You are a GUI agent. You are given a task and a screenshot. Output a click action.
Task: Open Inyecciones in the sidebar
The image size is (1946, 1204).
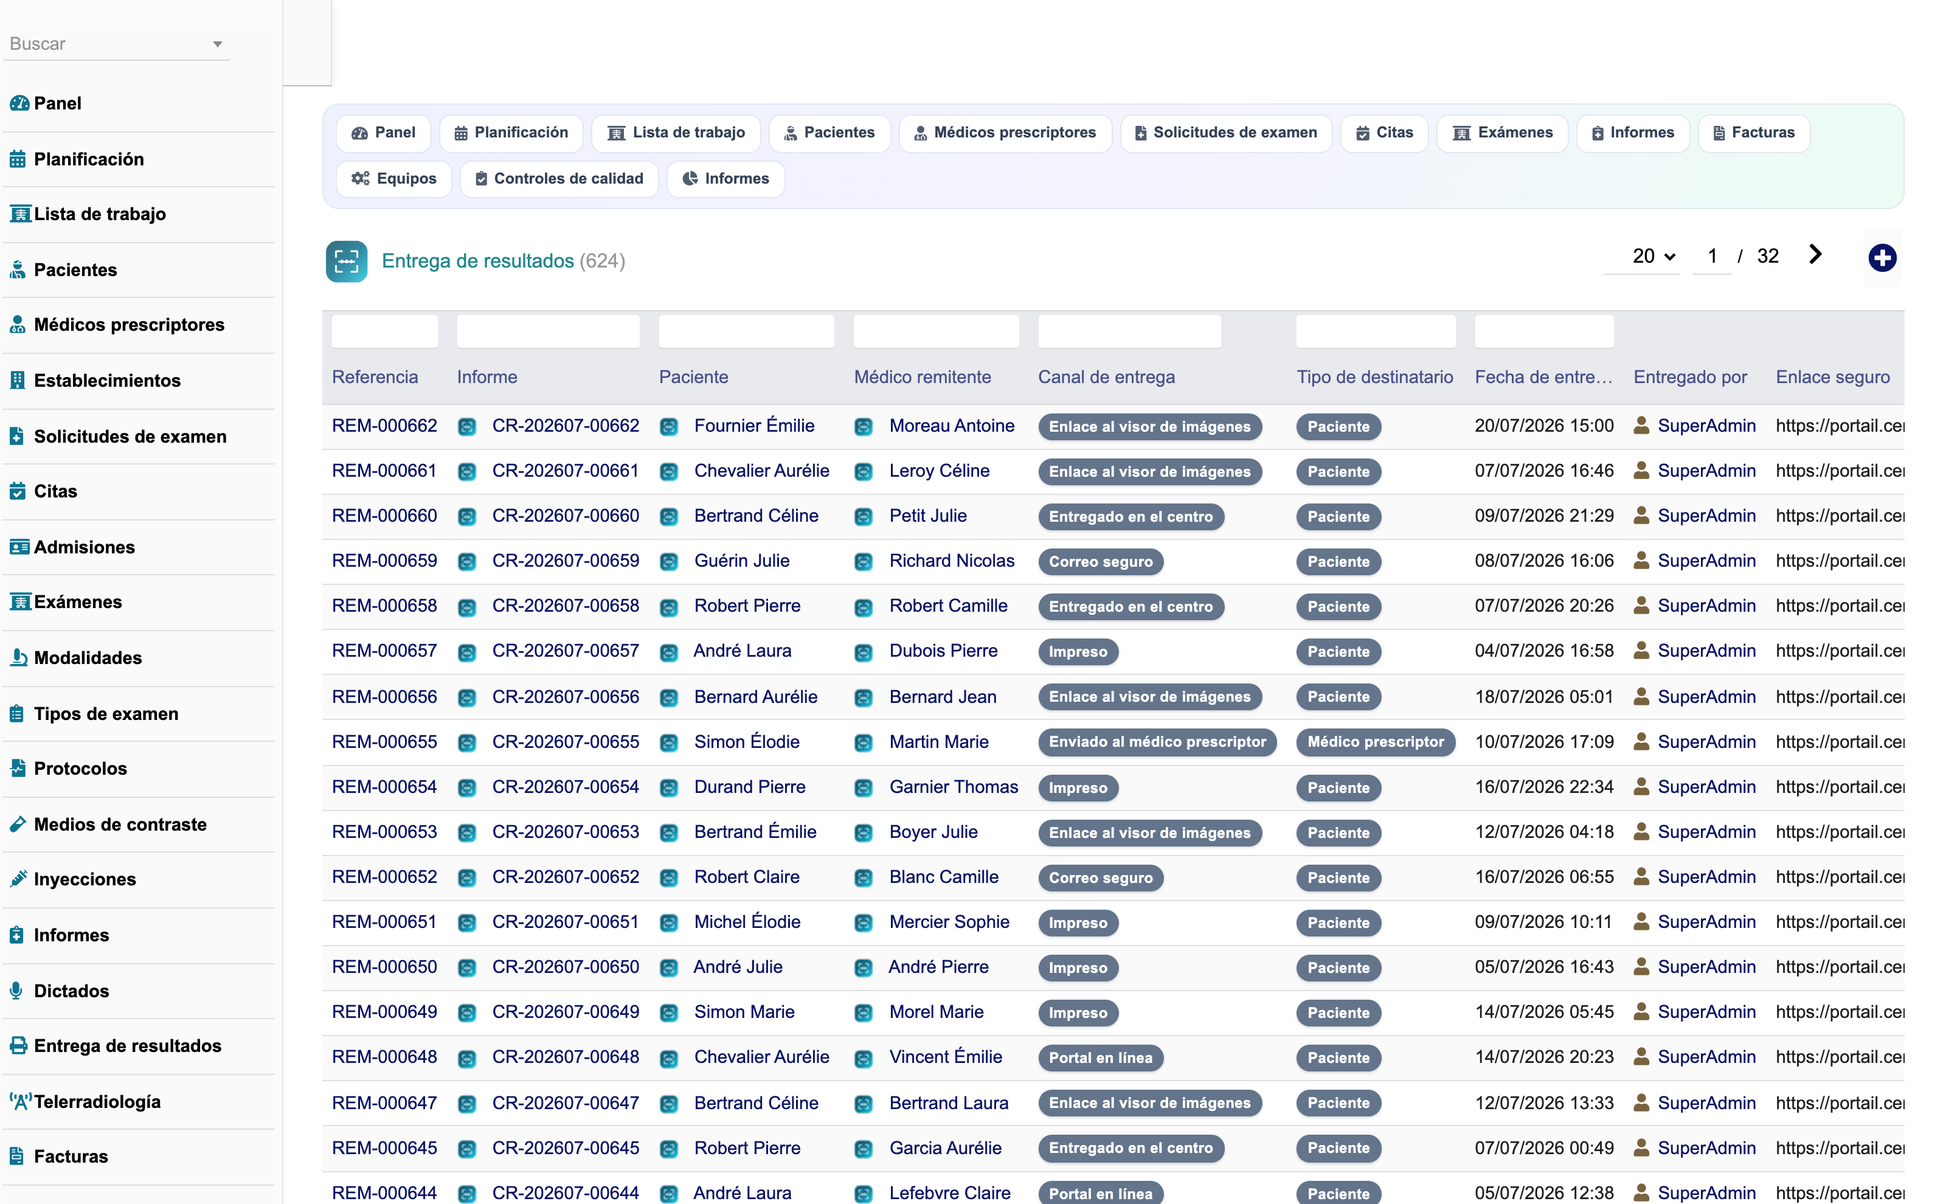[x=84, y=880]
